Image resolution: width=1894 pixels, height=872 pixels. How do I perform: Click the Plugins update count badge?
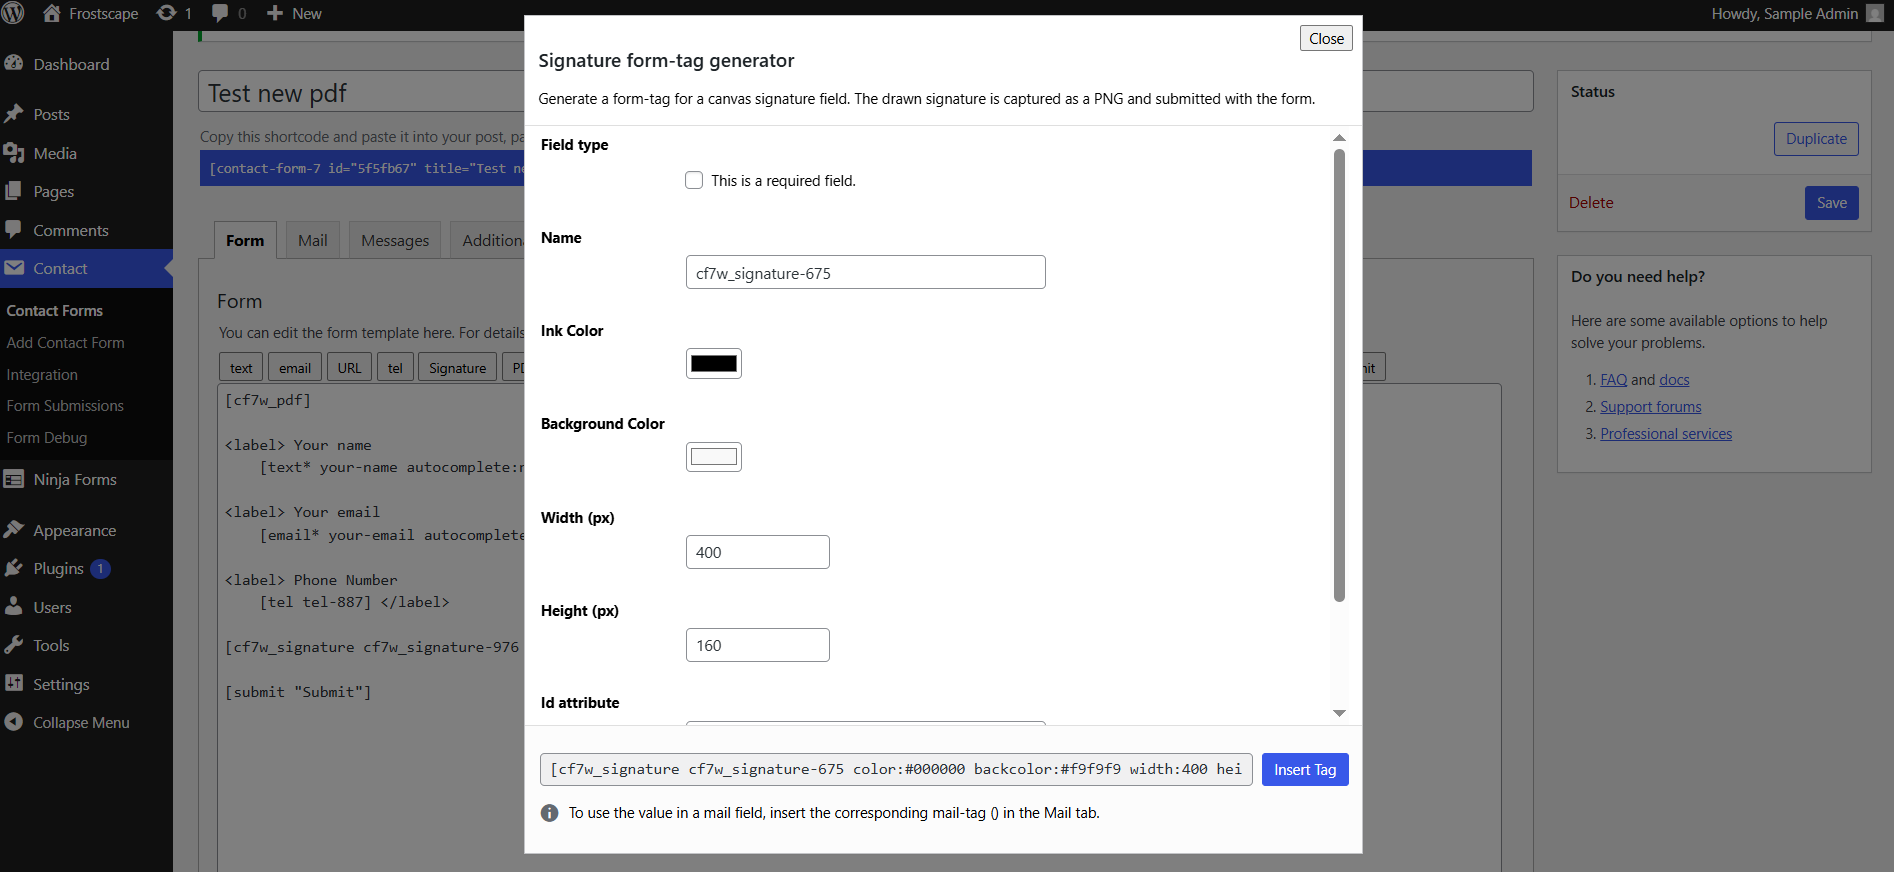click(100, 569)
